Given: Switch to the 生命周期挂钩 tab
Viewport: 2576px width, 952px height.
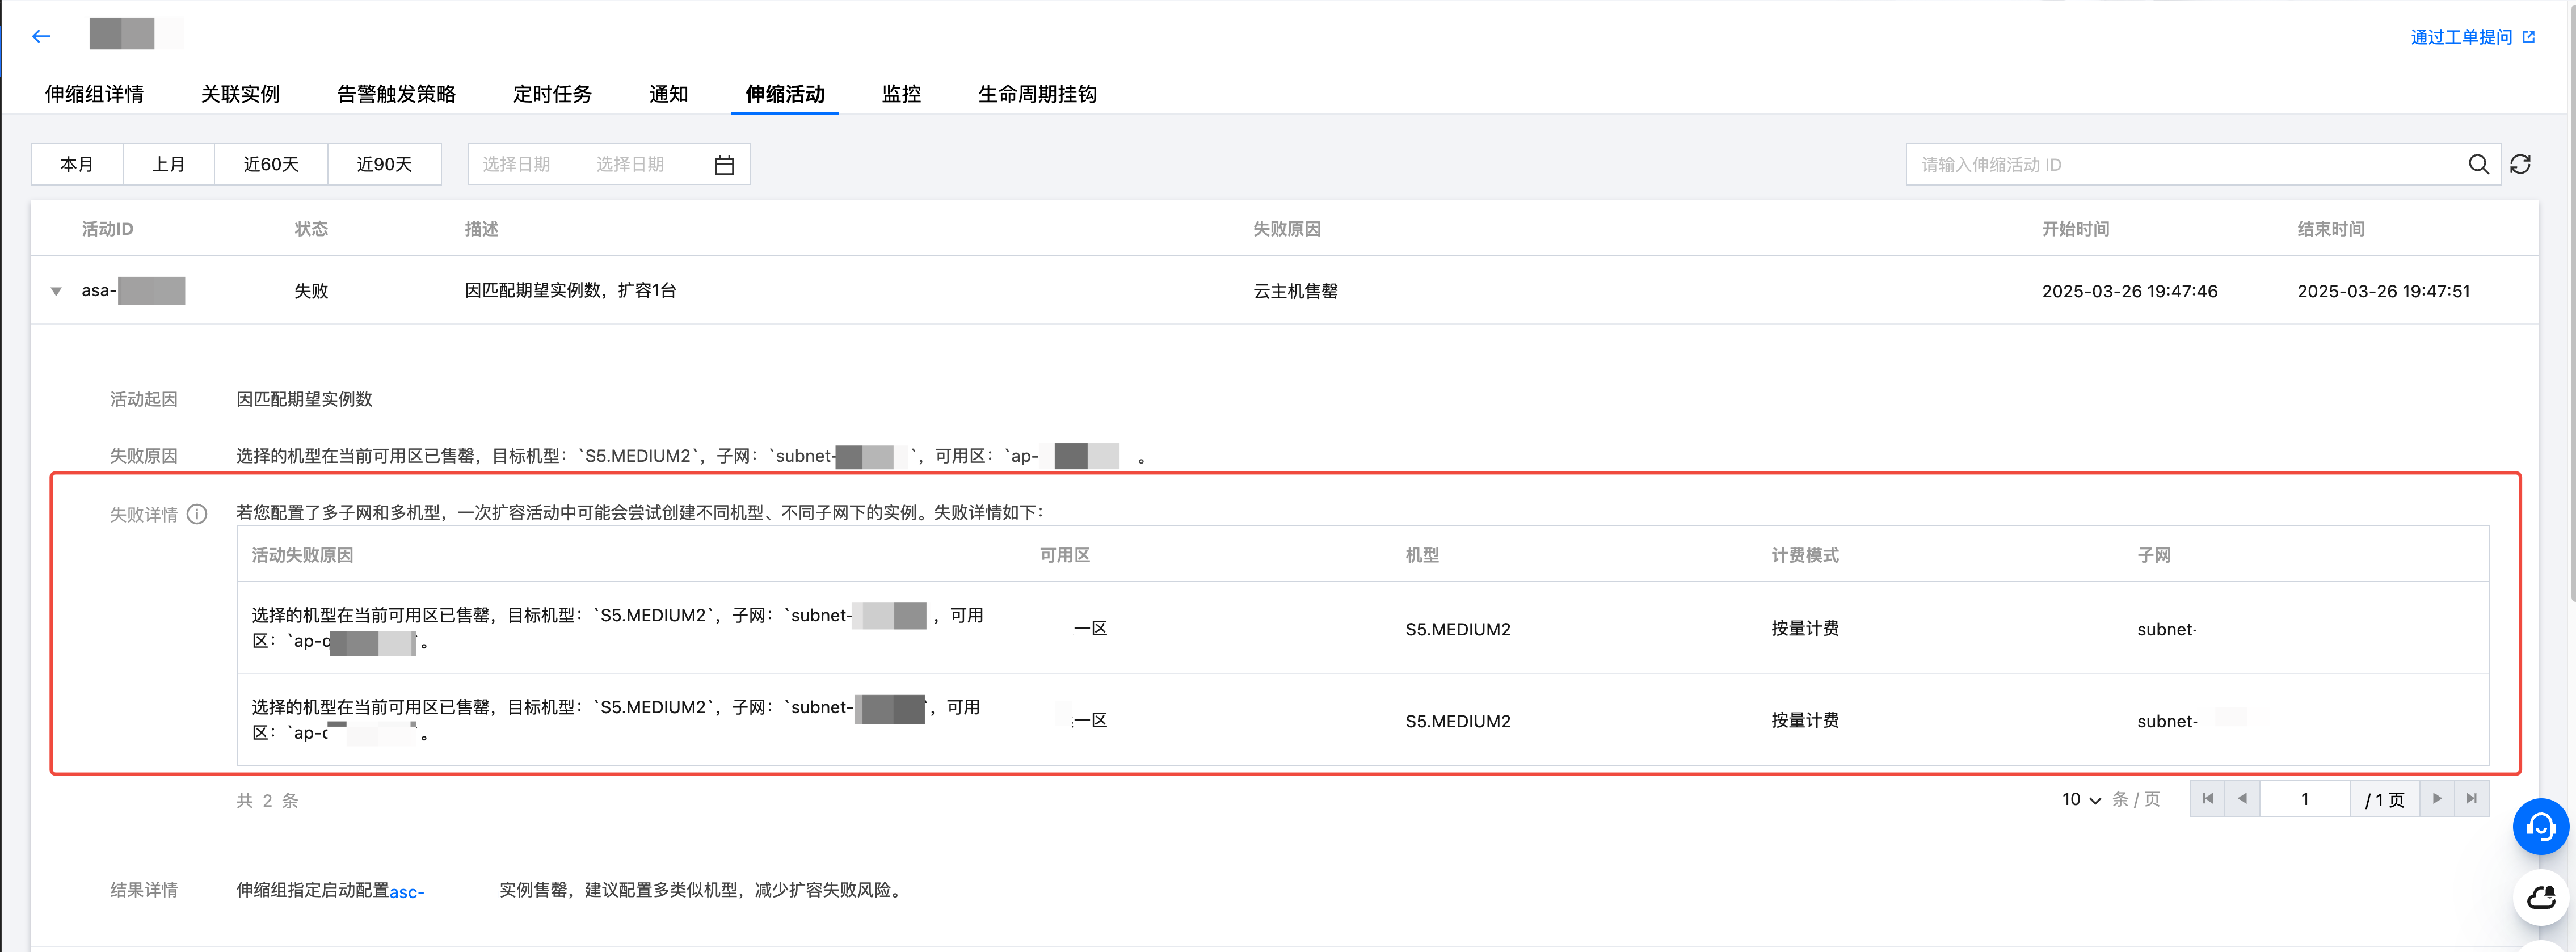Looking at the screenshot, I should [1037, 94].
